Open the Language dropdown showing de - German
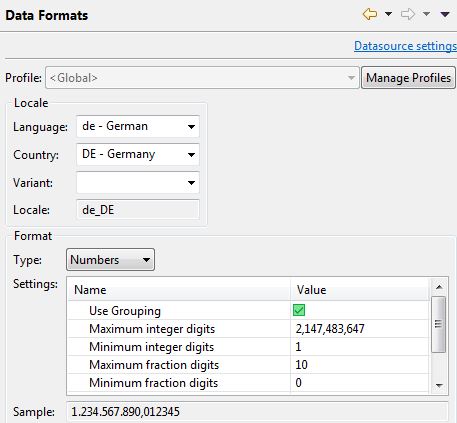Viewport: 457px width, 423px height. click(138, 126)
